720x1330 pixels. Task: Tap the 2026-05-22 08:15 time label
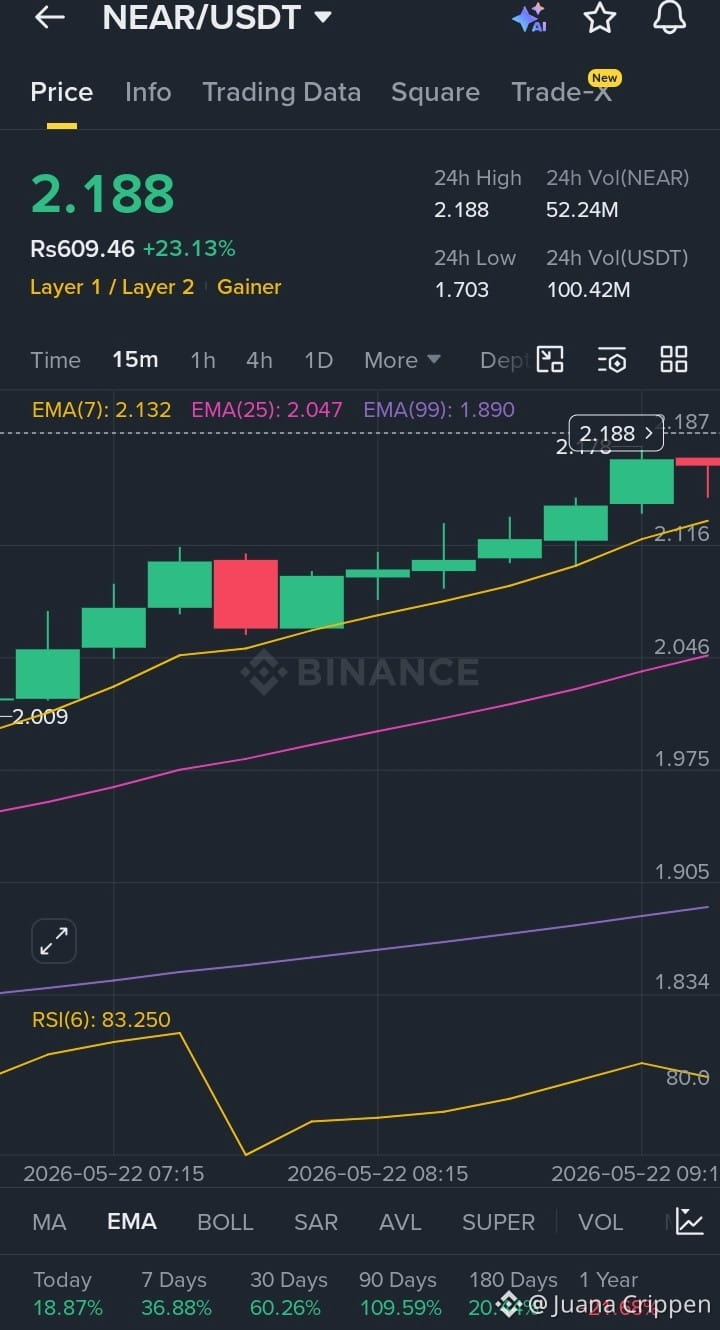tap(377, 1173)
